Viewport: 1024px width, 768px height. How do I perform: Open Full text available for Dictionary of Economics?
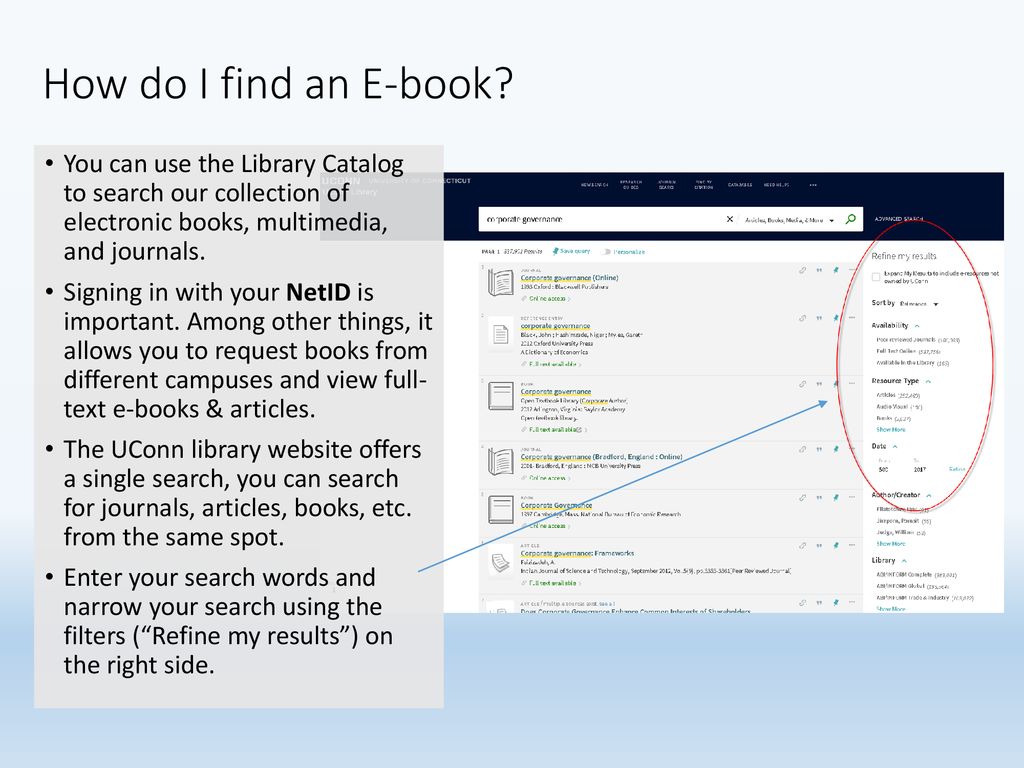(x=554, y=364)
